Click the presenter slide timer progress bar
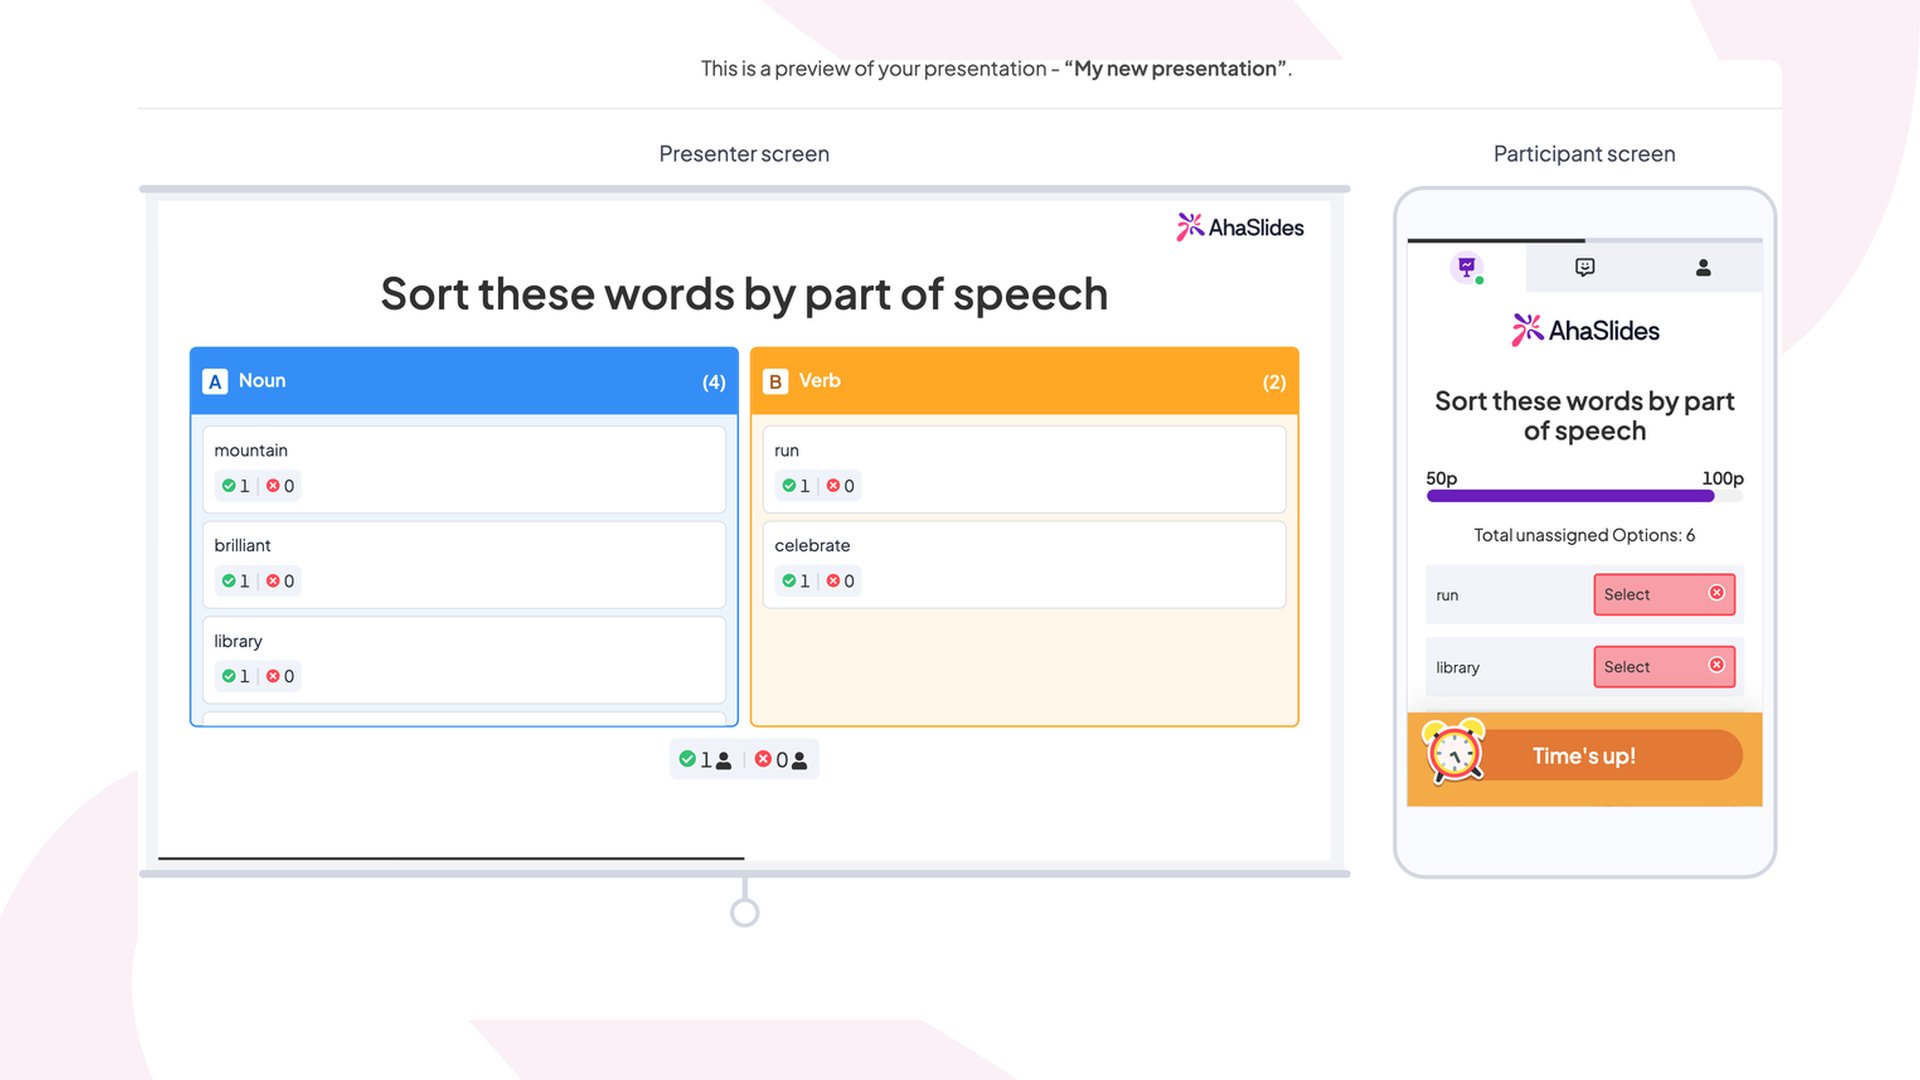Screen dimensions: 1920x1080 click(x=451, y=858)
